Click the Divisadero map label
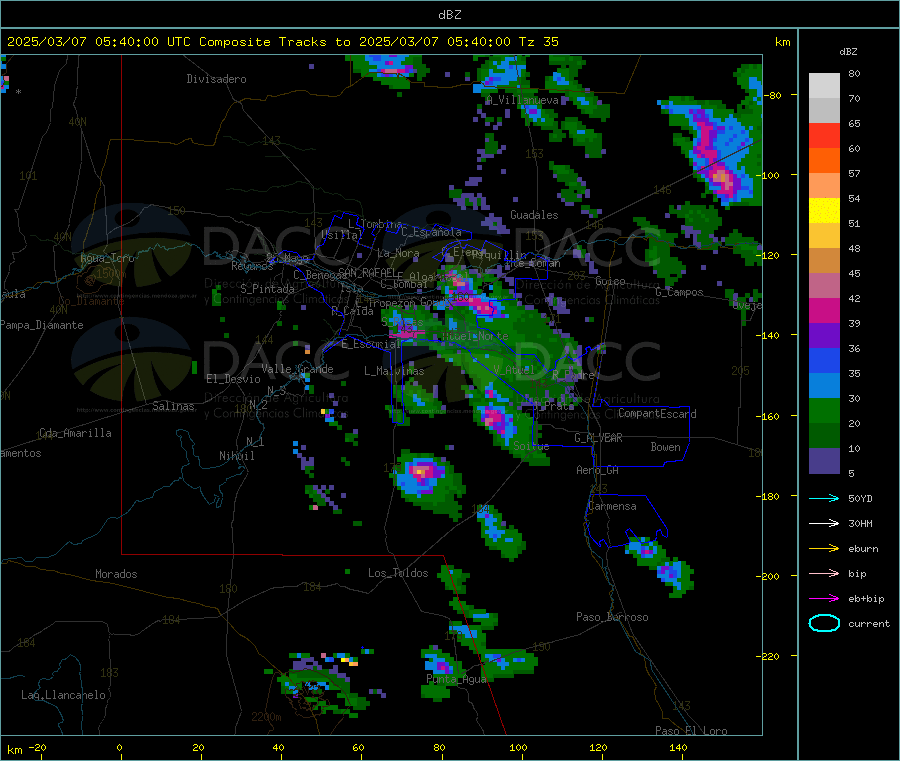 [x=216, y=79]
